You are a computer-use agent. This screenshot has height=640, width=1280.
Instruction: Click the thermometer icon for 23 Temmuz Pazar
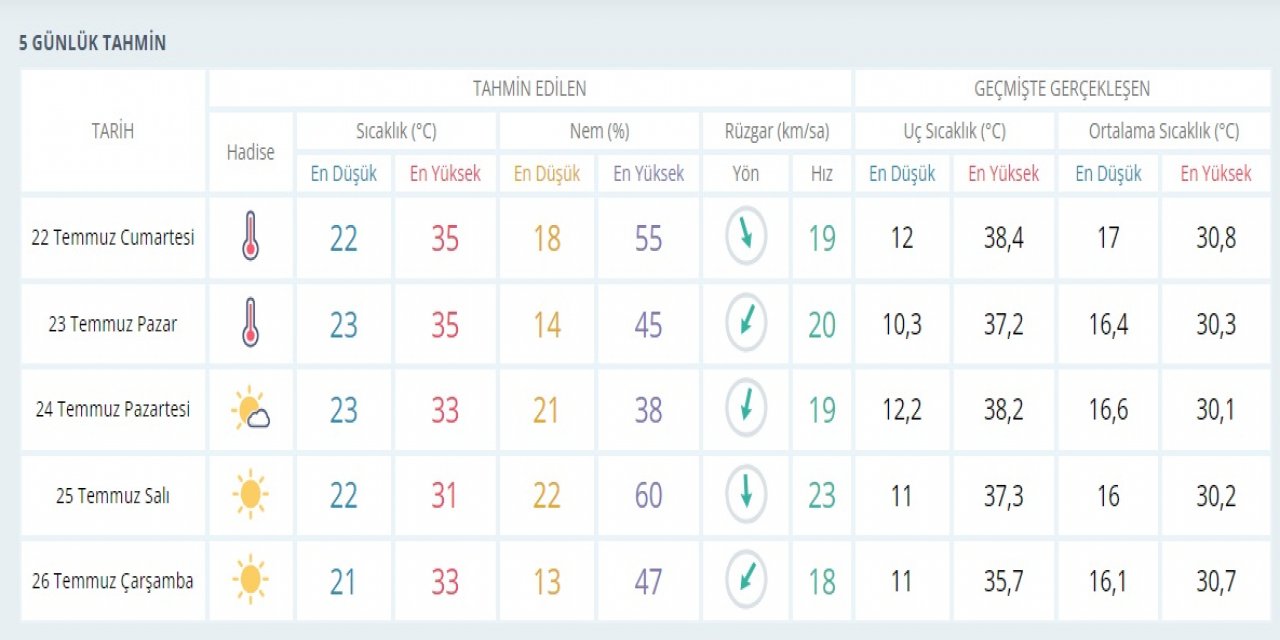[x=250, y=324]
